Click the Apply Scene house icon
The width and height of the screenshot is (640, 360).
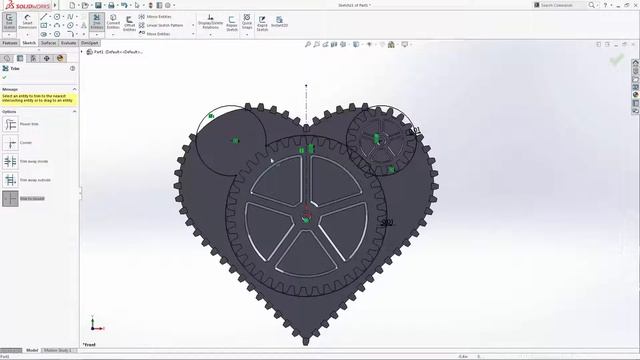[x=391, y=44]
